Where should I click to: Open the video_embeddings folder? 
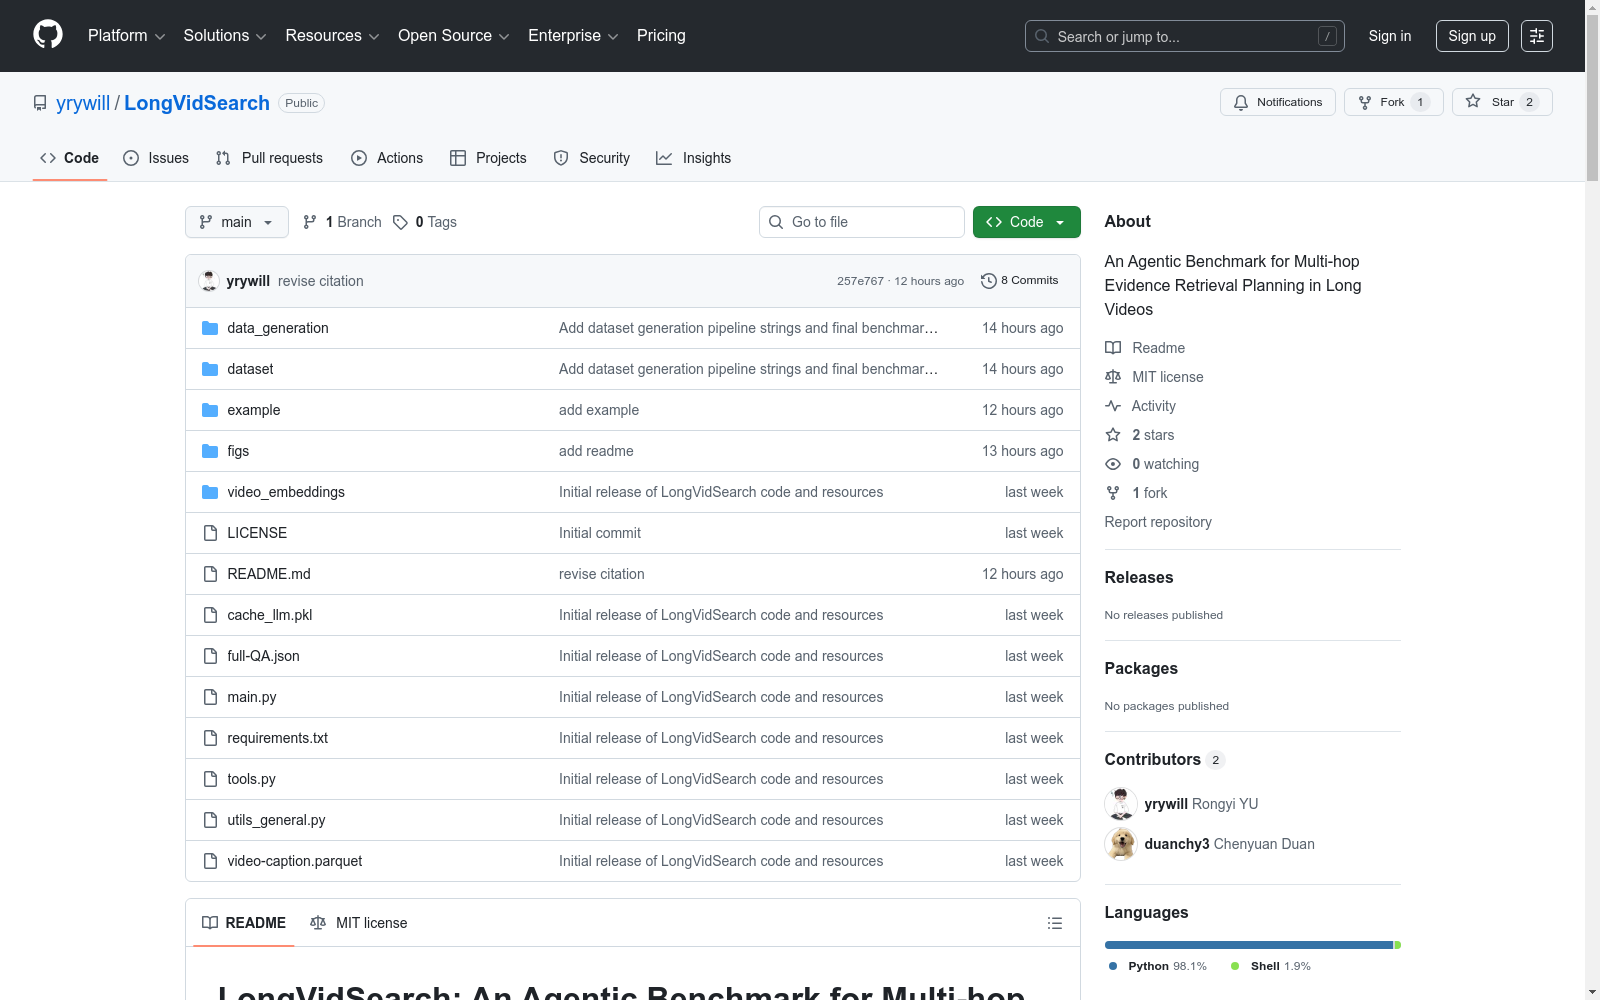click(286, 492)
